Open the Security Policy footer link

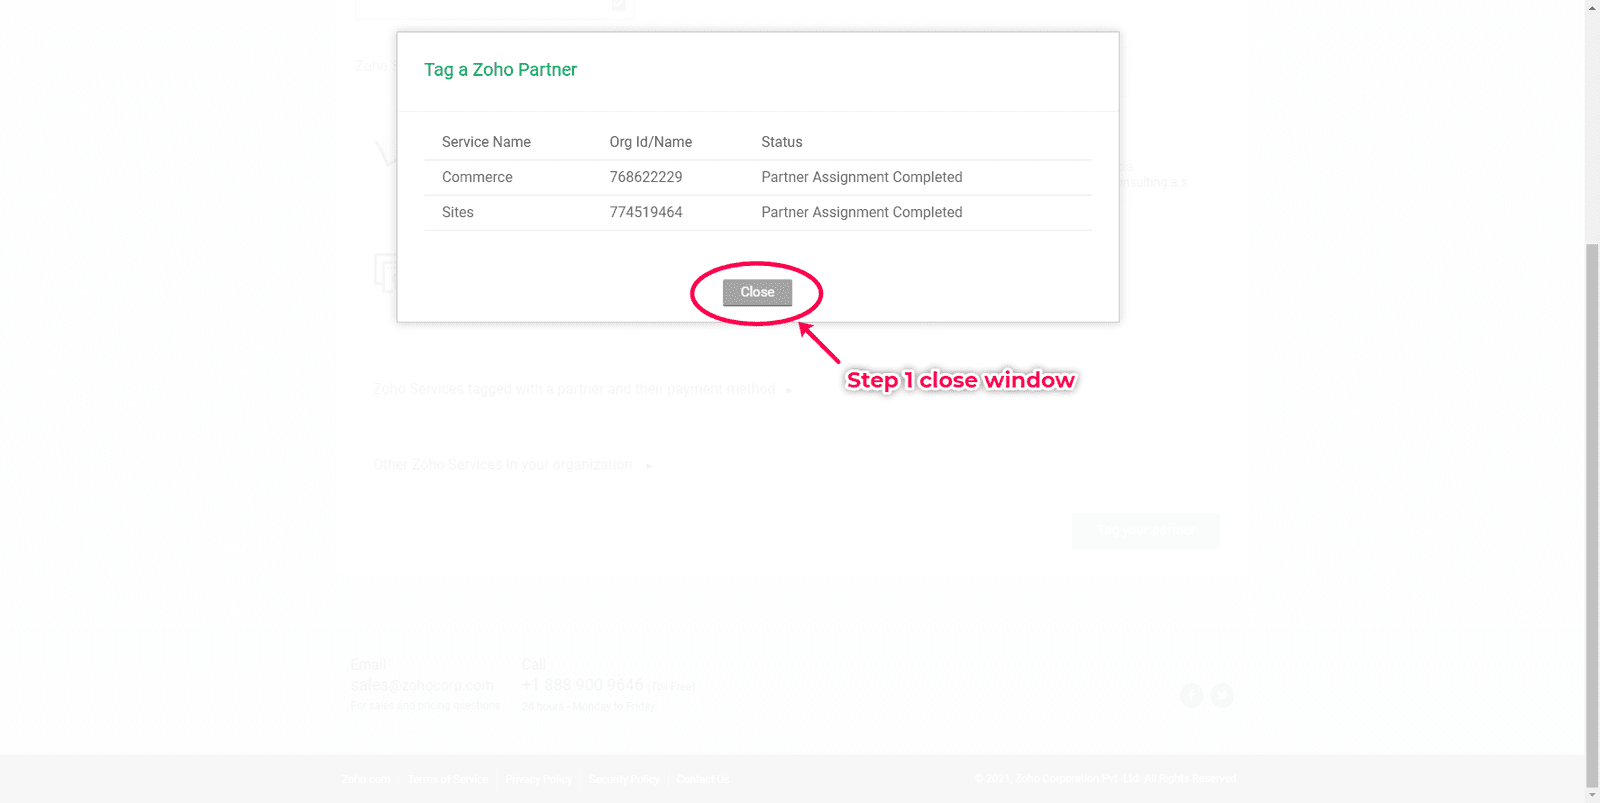click(624, 779)
